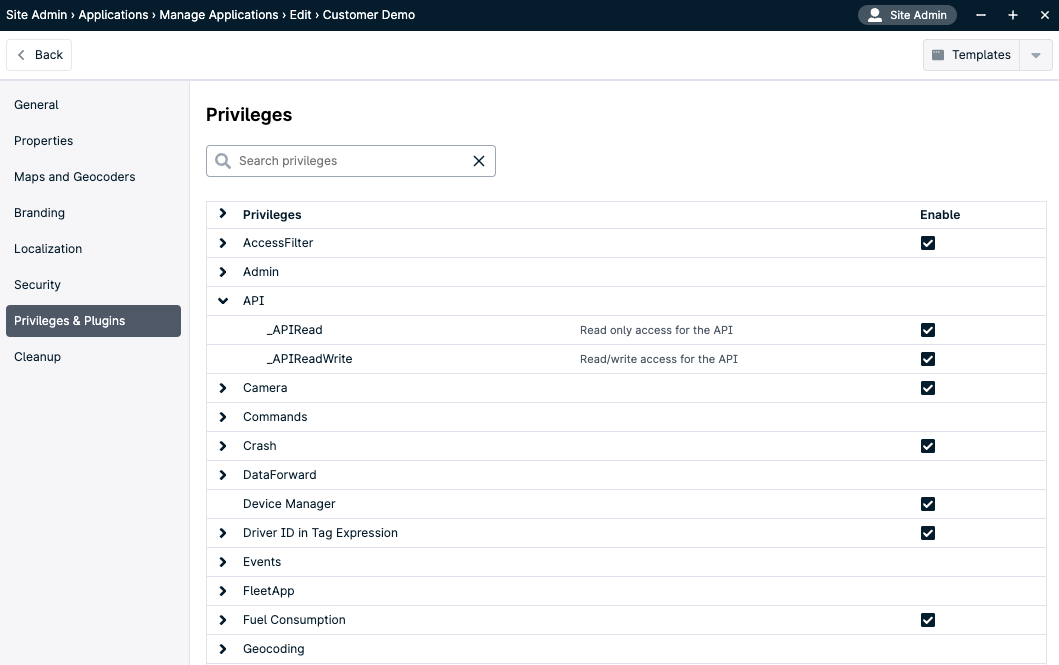Viewport: 1059px width, 665px height.
Task: Uncheck the Device Manager enable checkbox
Action: (x=928, y=504)
